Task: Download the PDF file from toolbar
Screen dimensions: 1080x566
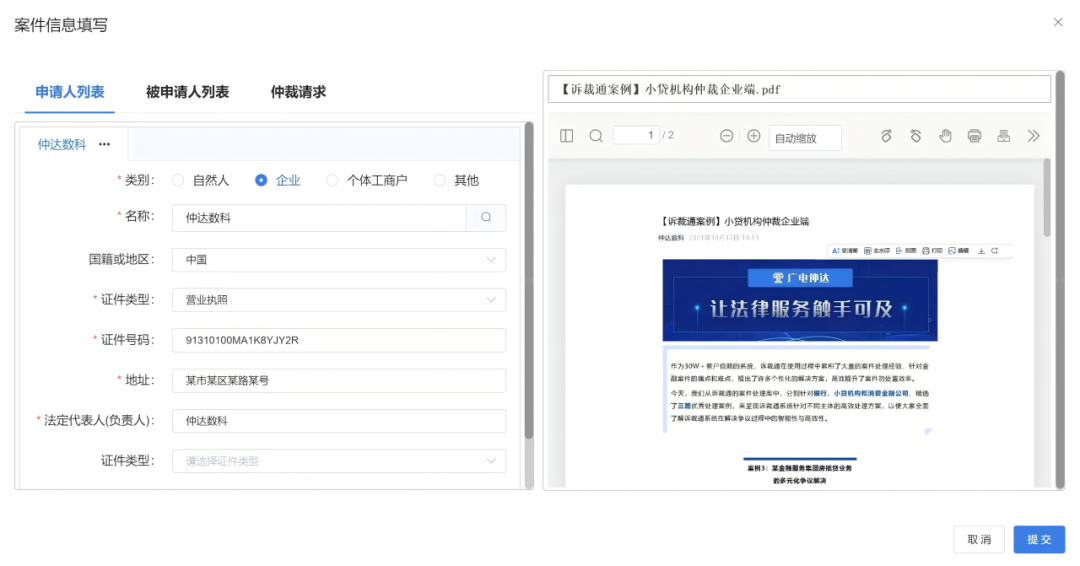Action: click(x=1004, y=136)
